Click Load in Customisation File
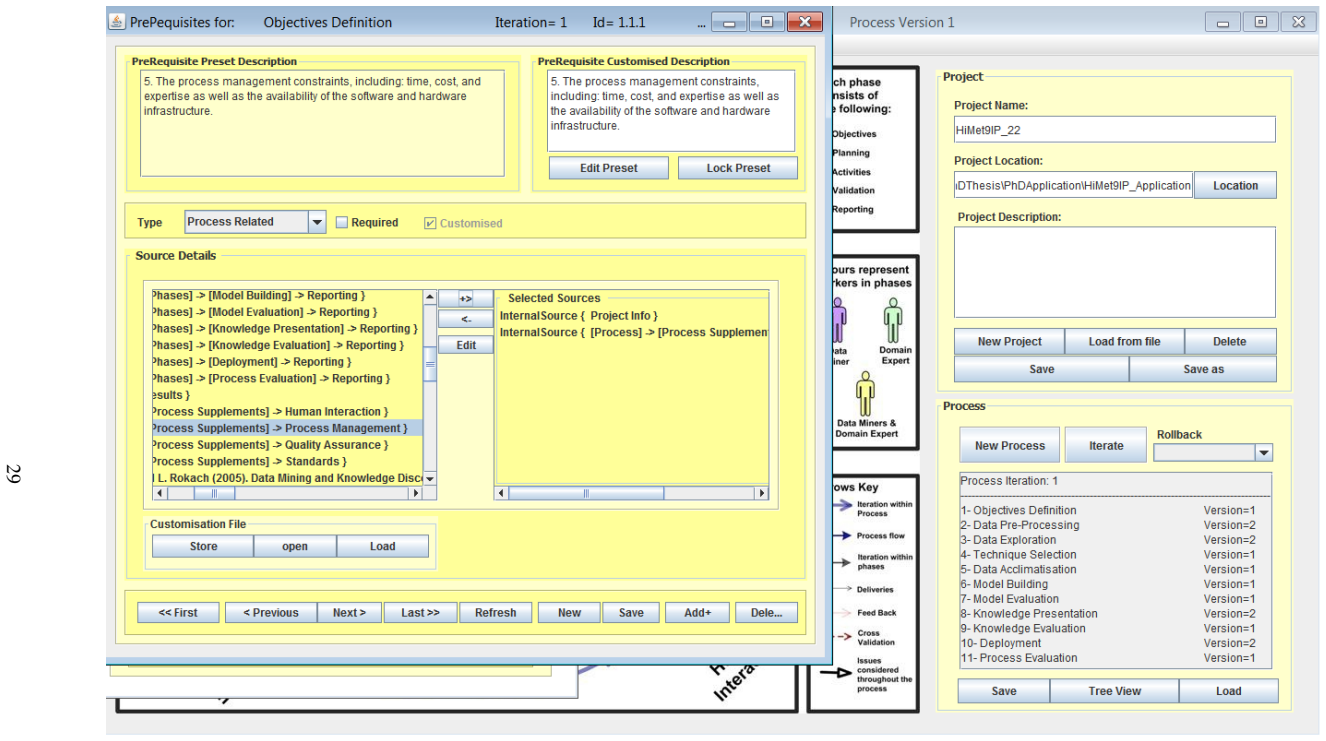This screenshot has height=741, width=1326. pyautogui.click(x=382, y=546)
